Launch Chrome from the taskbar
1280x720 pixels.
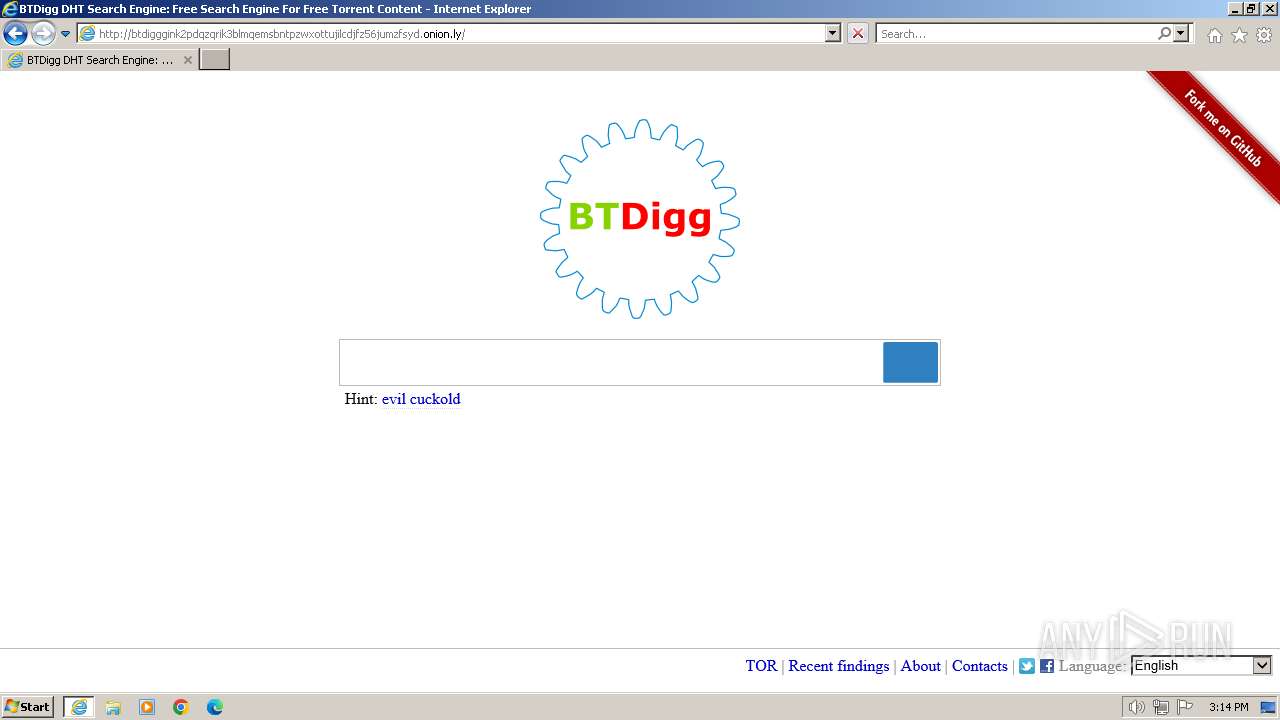click(181, 707)
